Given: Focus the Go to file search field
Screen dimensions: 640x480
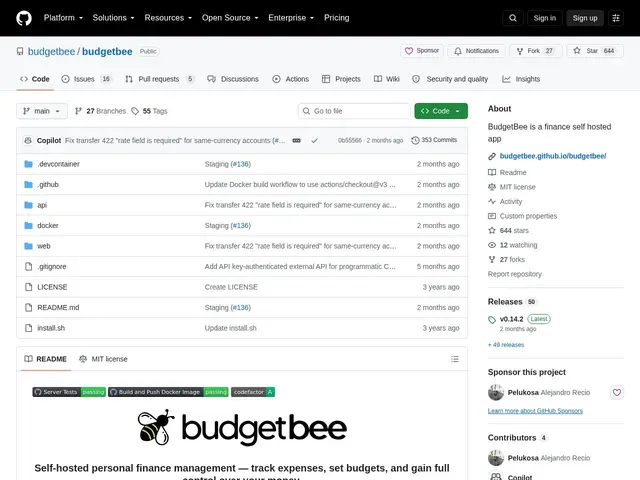Looking at the screenshot, I should coord(354,111).
